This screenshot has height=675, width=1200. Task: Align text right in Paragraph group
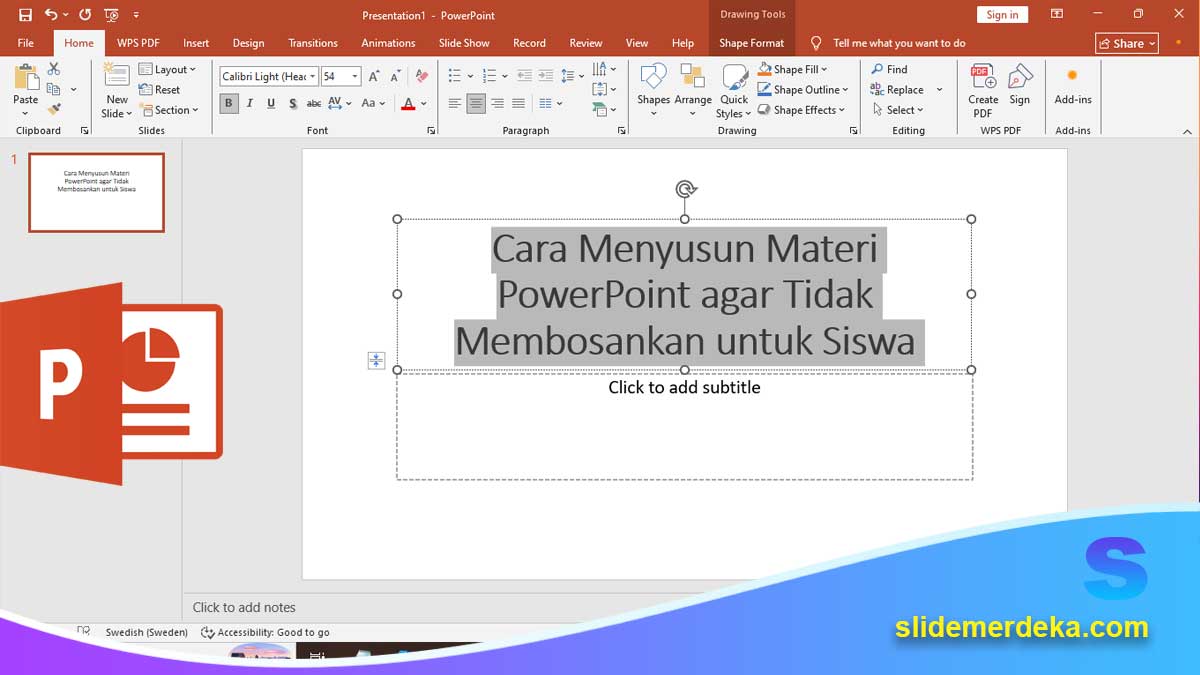coord(497,103)
